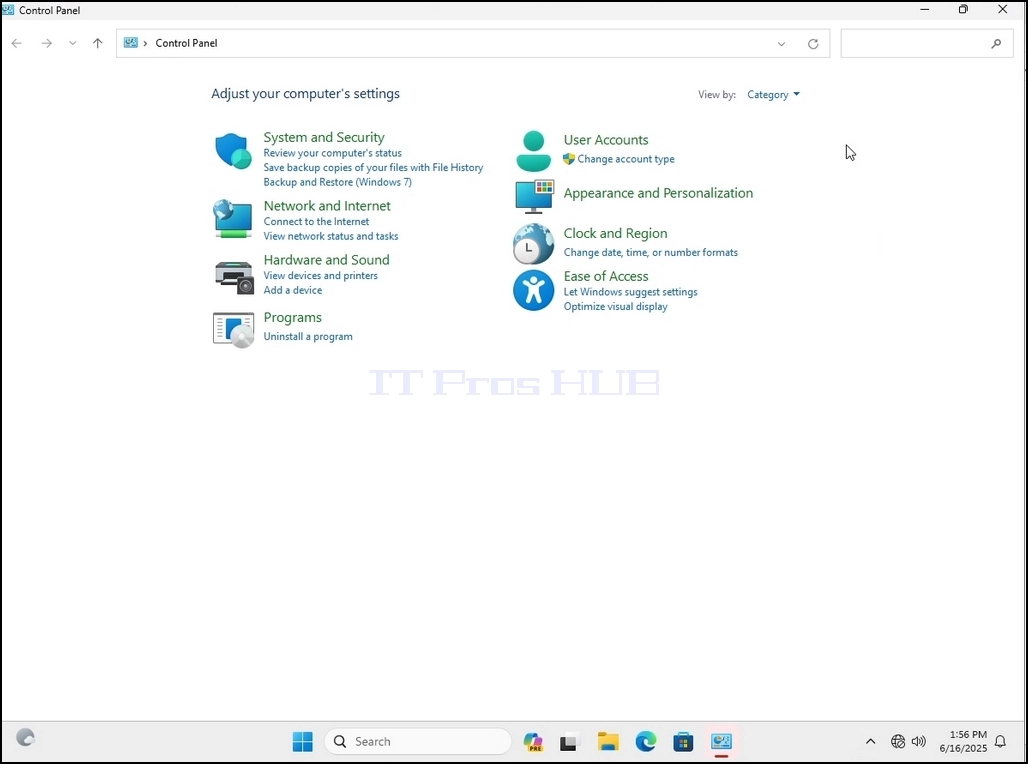Expand the View by Category dropdown

click(x=774, y=94)
